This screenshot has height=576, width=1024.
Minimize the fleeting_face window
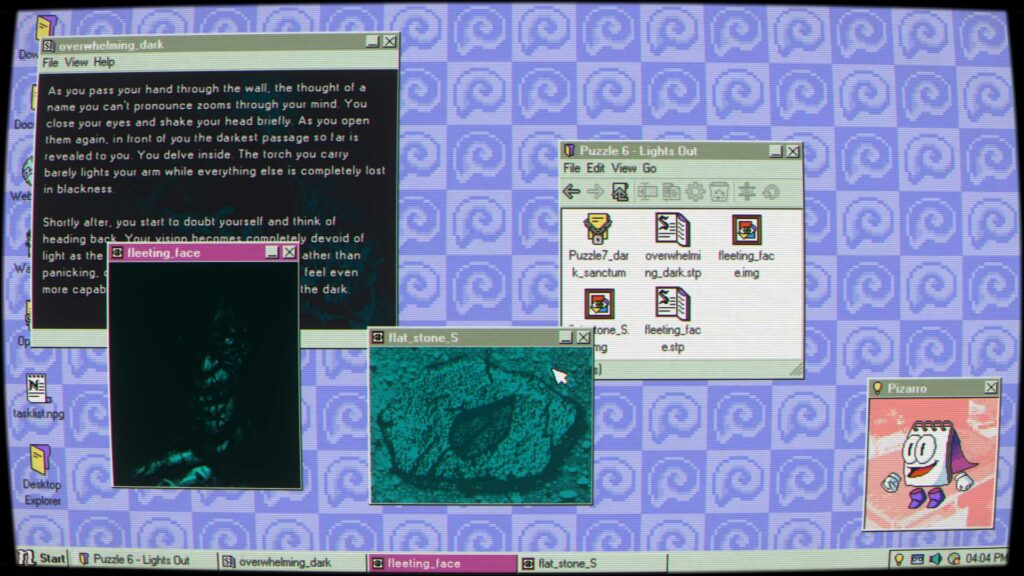pyautogui.click(x=272, y=253)
